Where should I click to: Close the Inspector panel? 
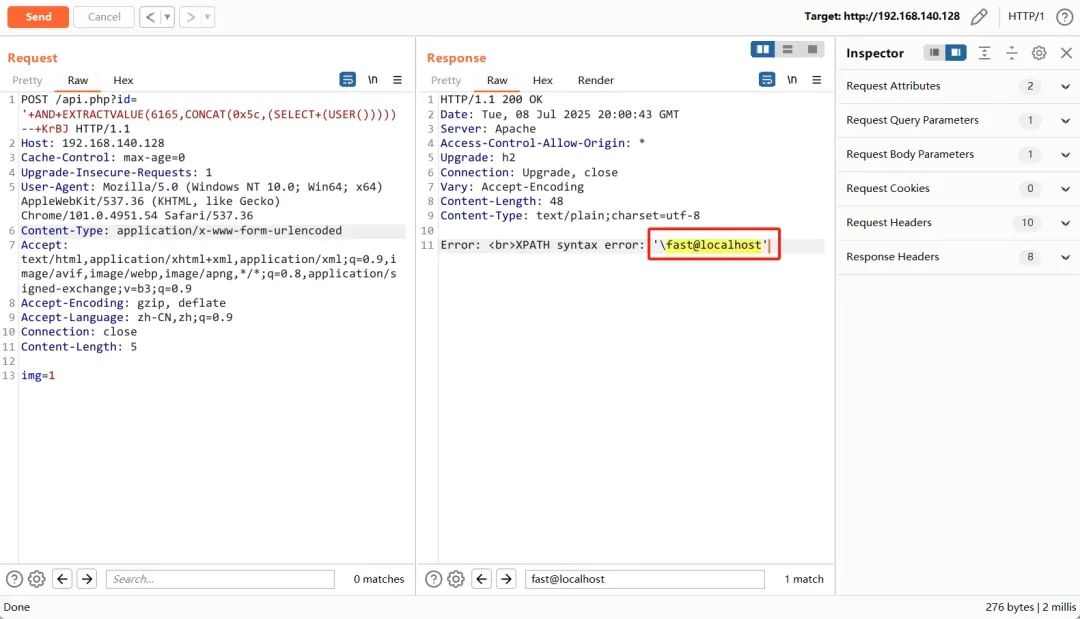[1066, 53]
